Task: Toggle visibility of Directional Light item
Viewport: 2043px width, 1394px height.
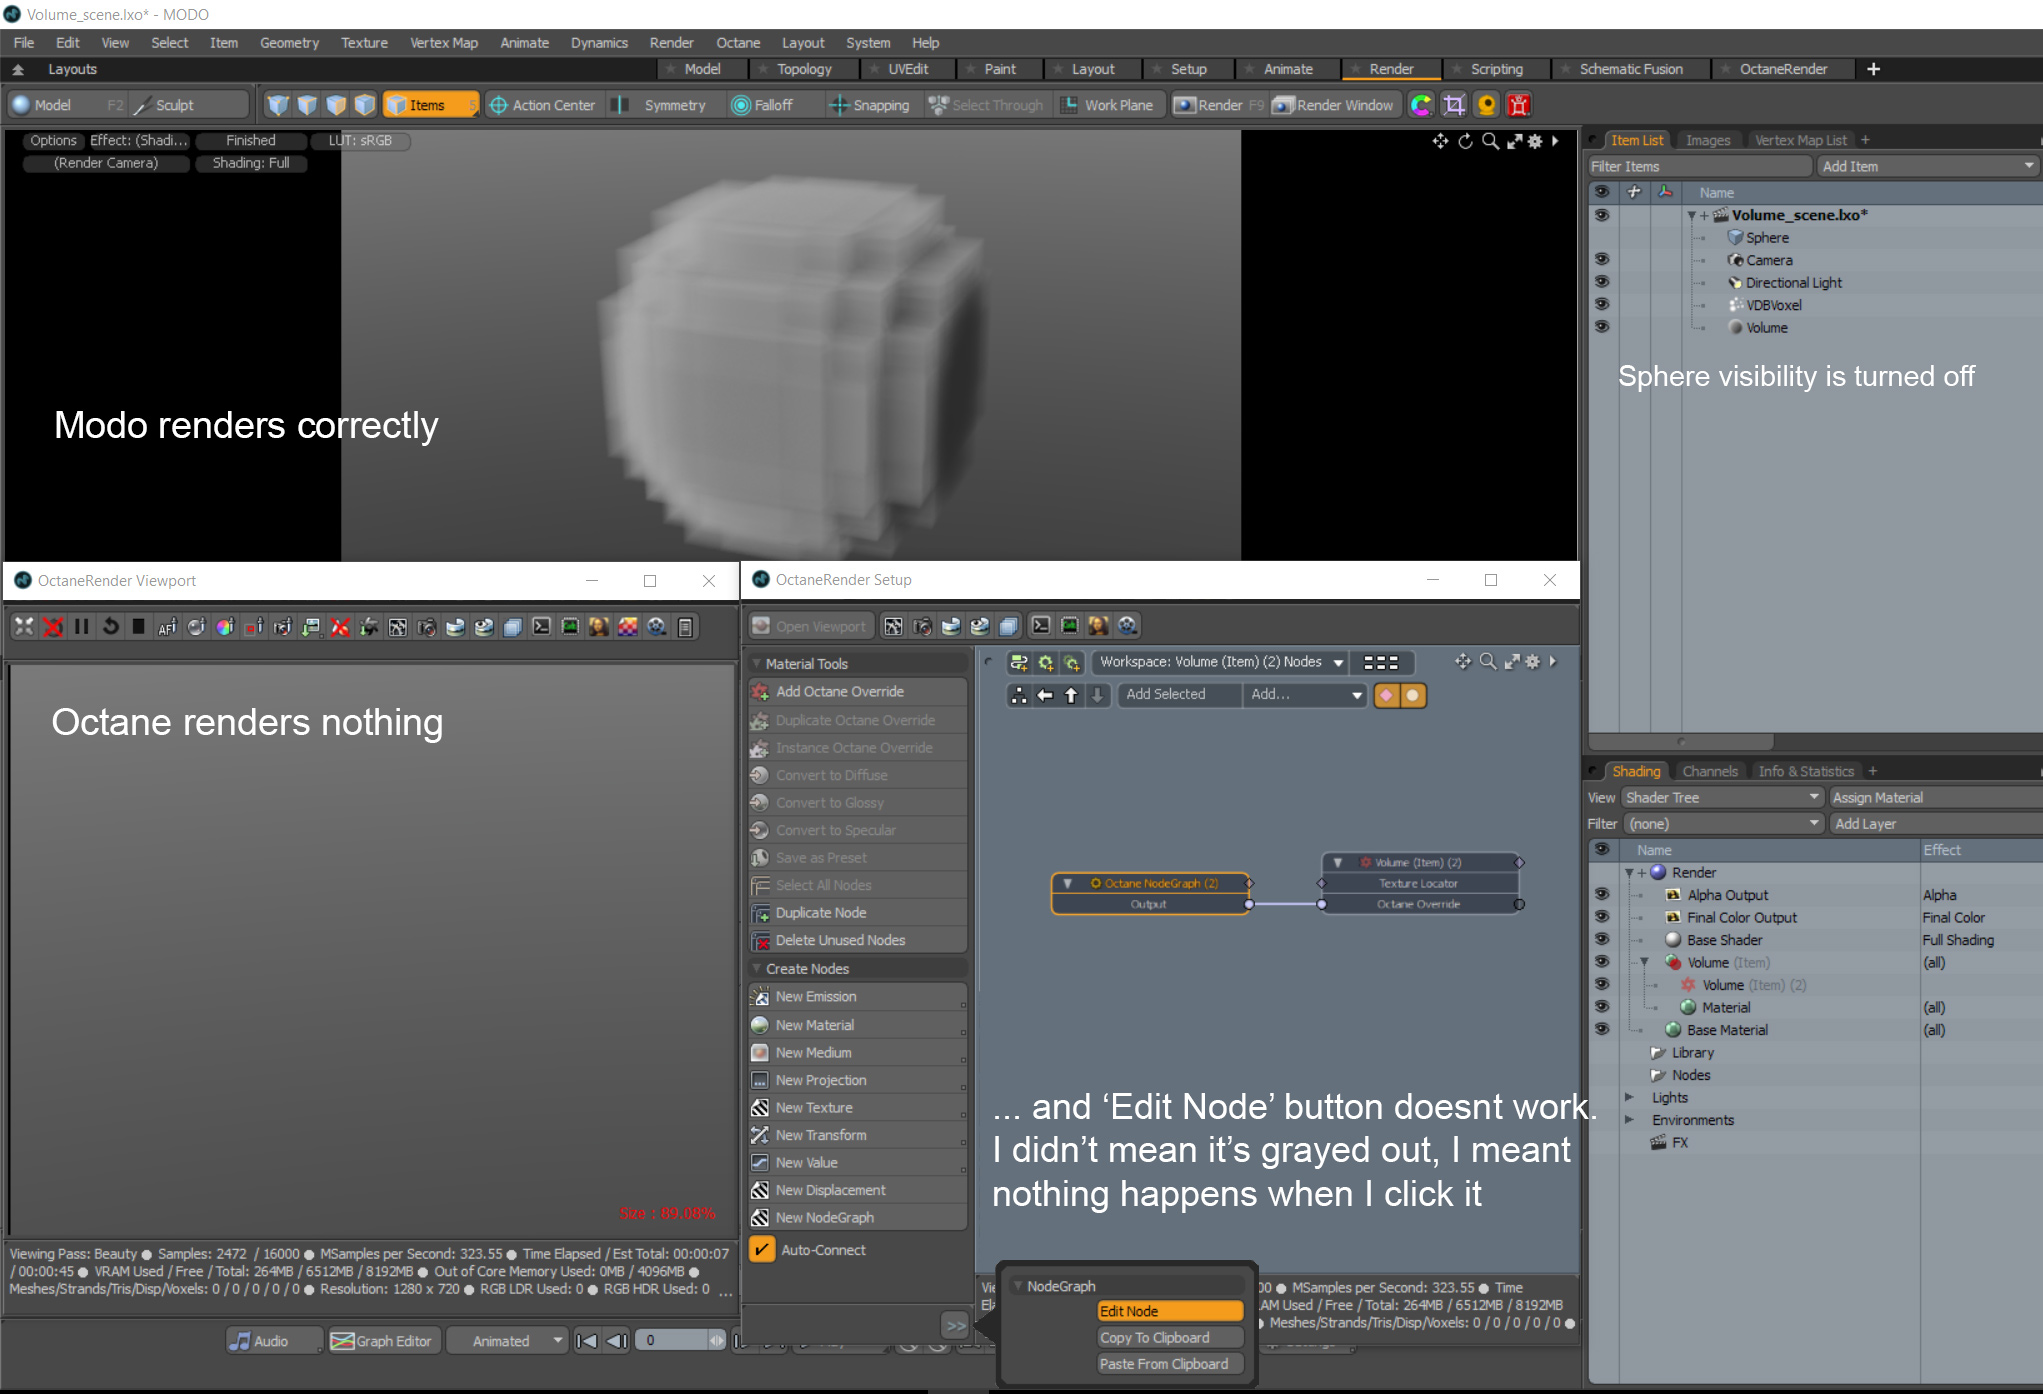Action: click(1602, 282)
